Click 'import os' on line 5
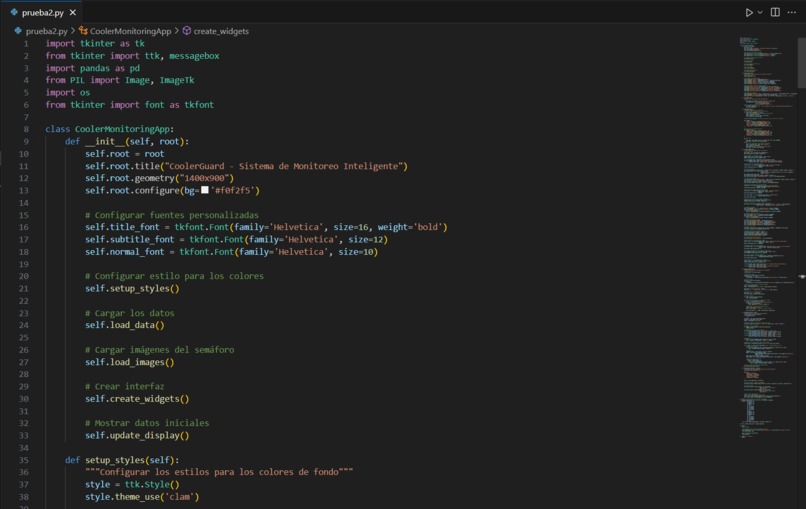The image size is (806, 509). coord(67,93)
